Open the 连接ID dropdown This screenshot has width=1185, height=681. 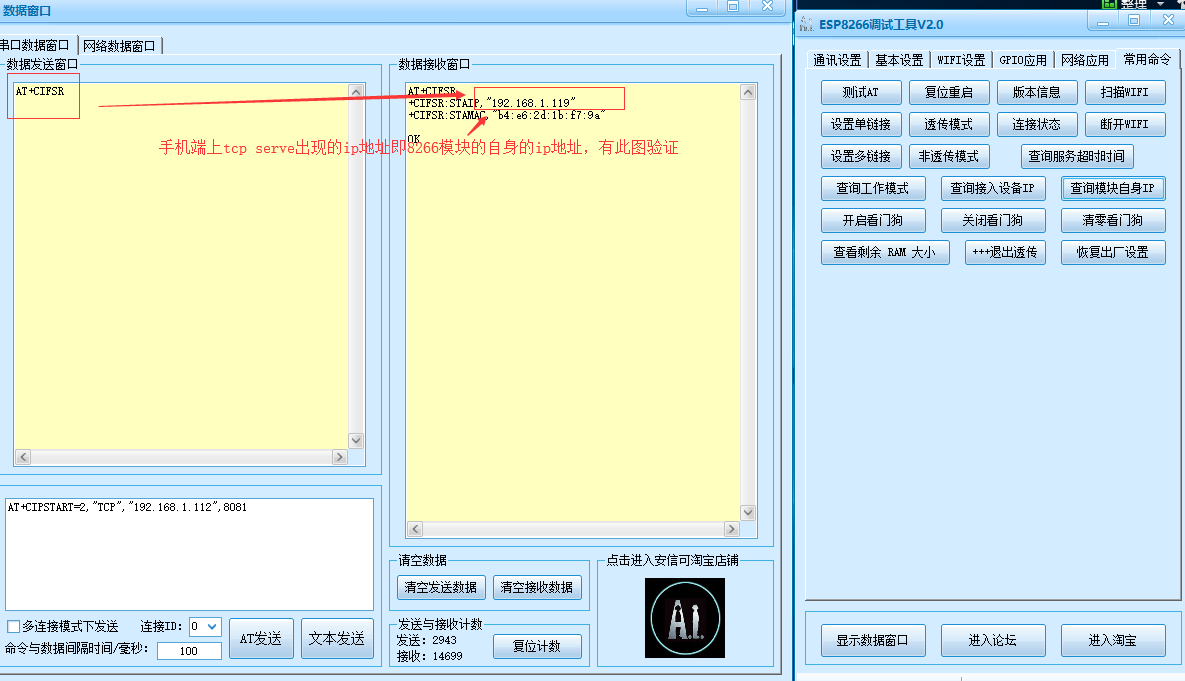[205, 626]
